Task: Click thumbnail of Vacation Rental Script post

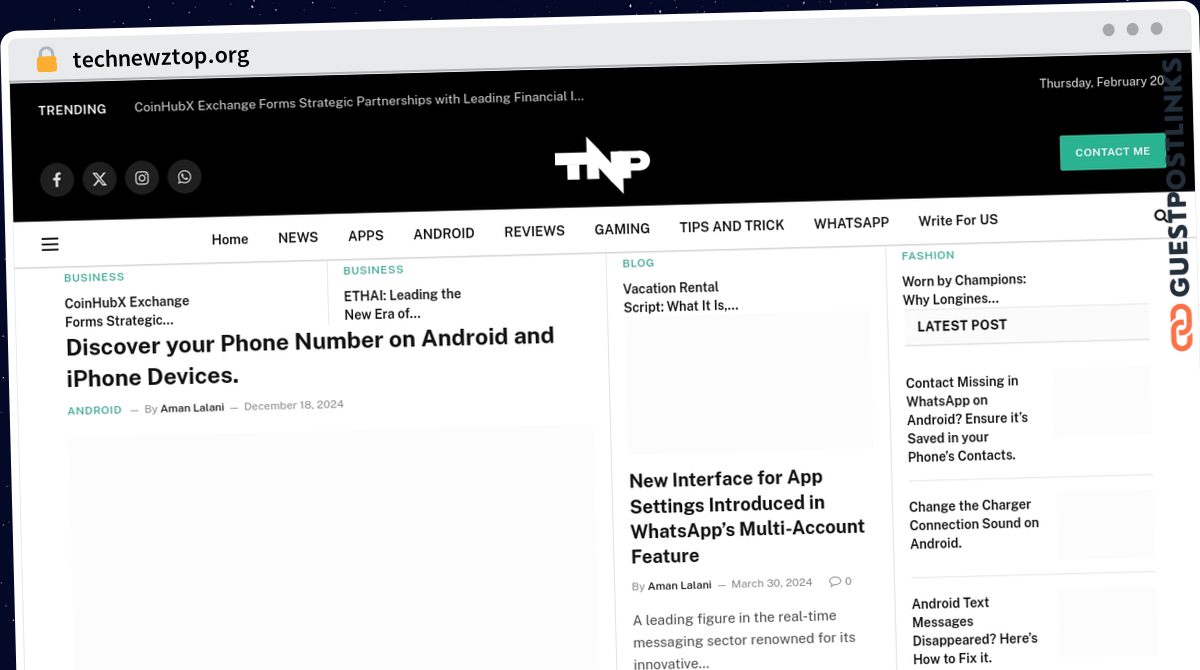Action: [749, 382]
